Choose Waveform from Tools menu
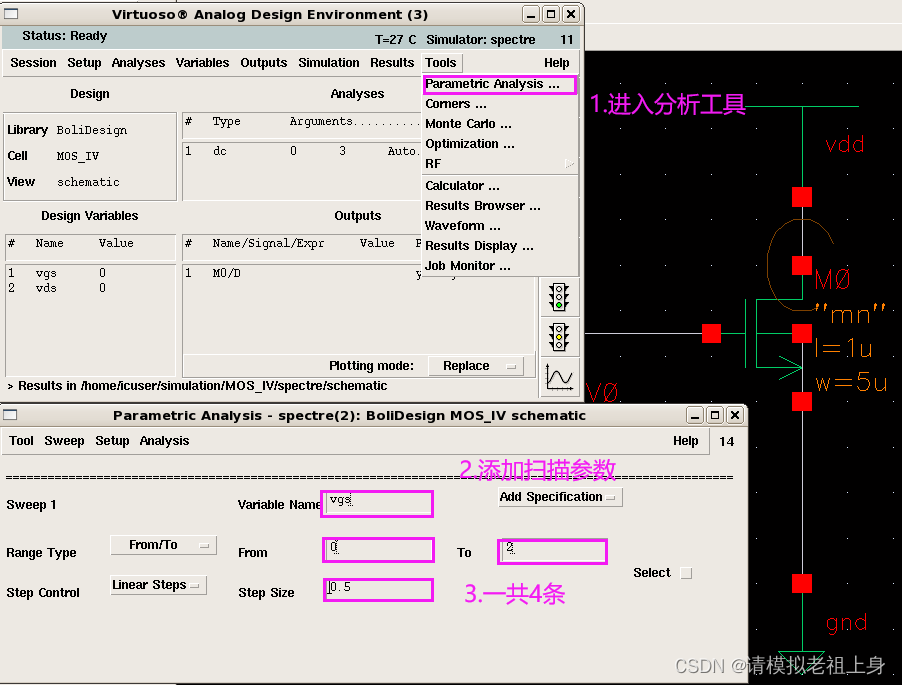Screen dimensions: 902x685 click(499, 226)
